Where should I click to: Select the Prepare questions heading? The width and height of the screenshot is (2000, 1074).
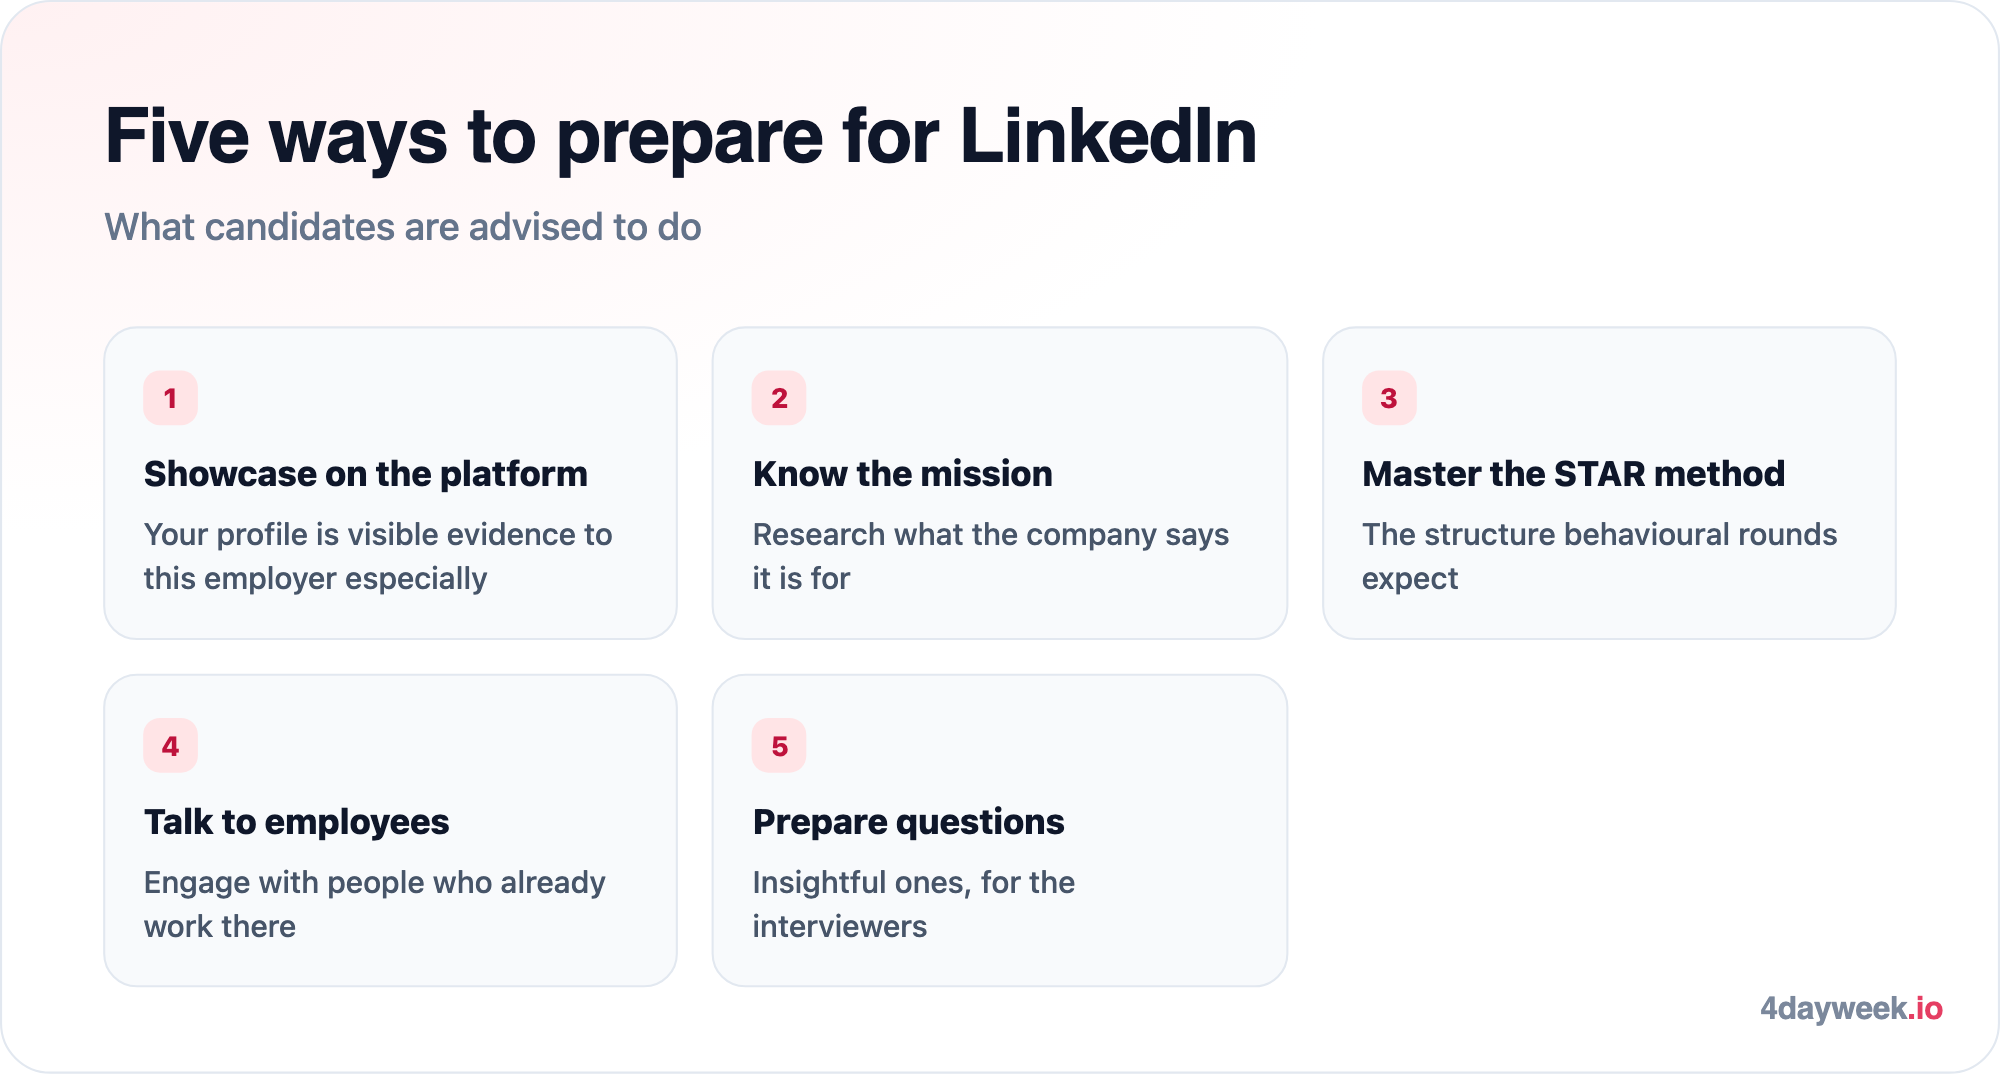pos(908,822)
